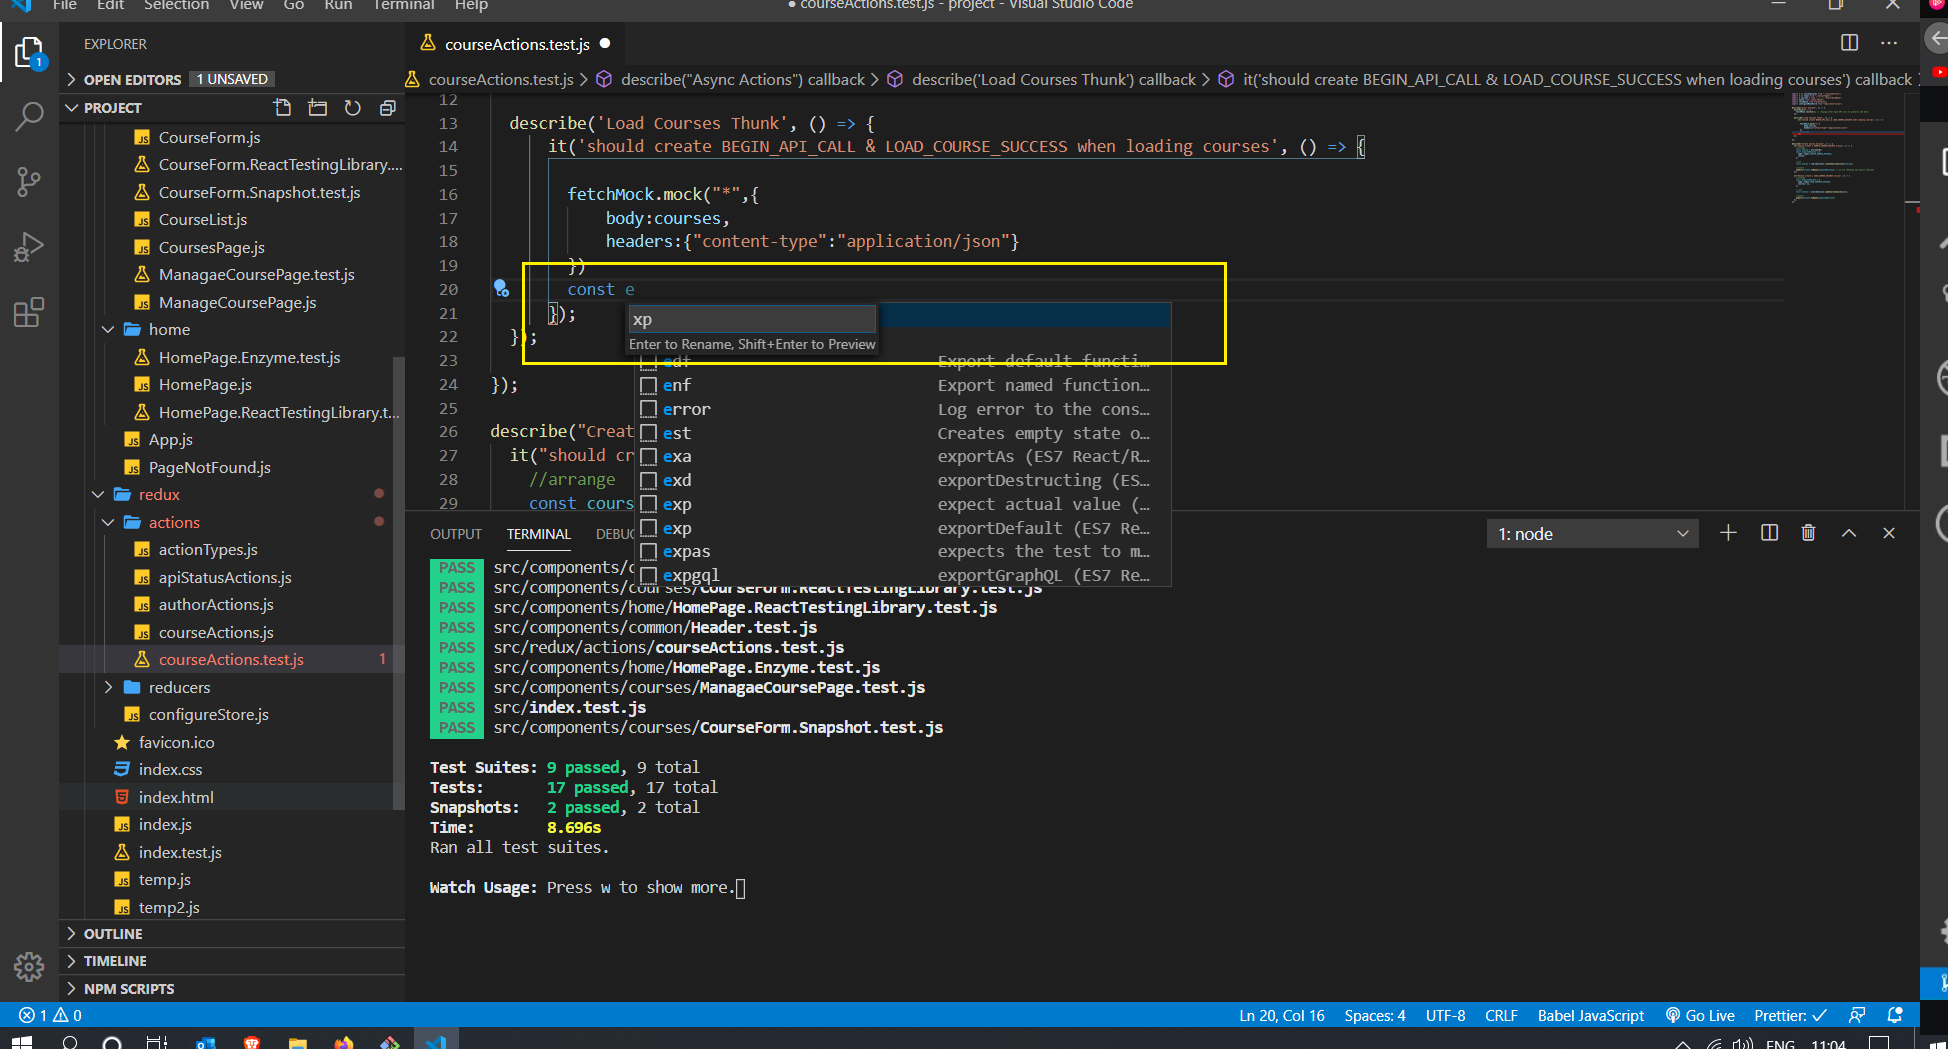
Task: Click the editor minimap
Action: click(1845, 150)
